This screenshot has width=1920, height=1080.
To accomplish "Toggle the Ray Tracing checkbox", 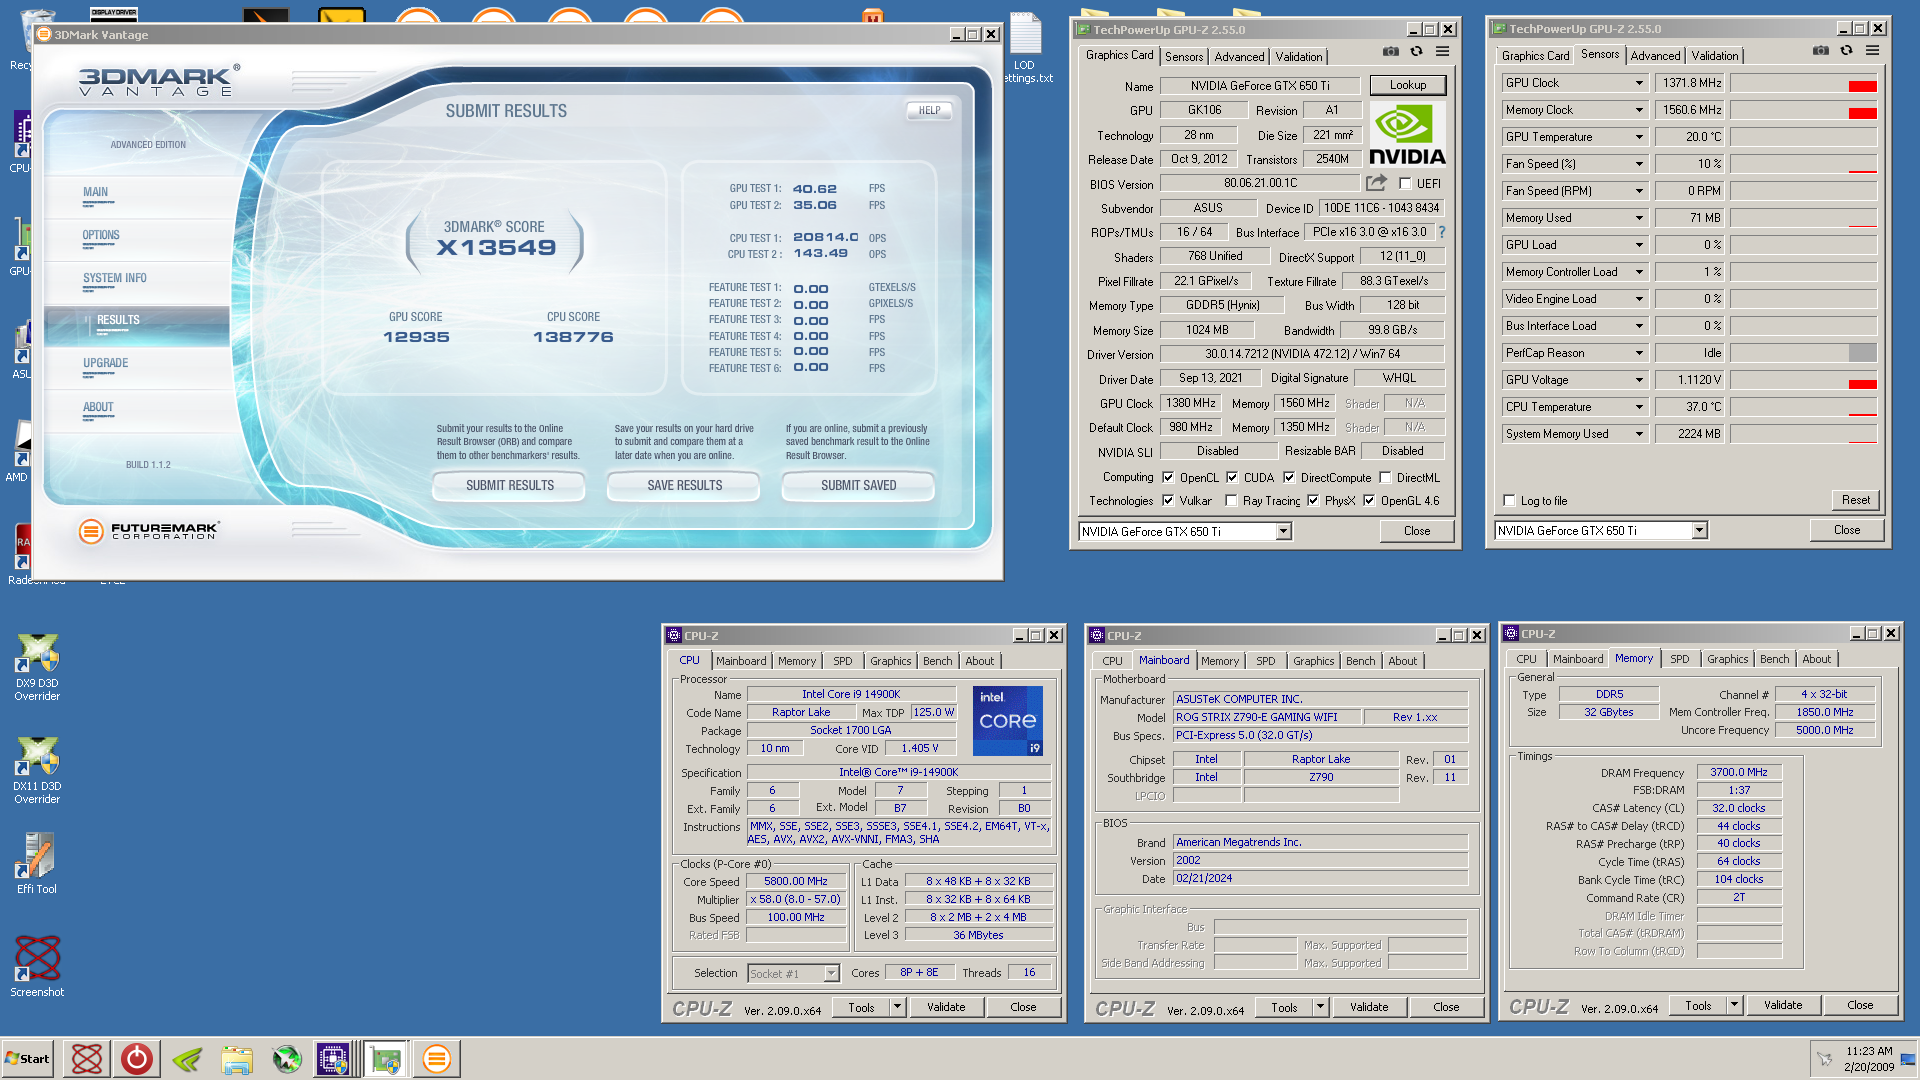I will (1231, 500).
